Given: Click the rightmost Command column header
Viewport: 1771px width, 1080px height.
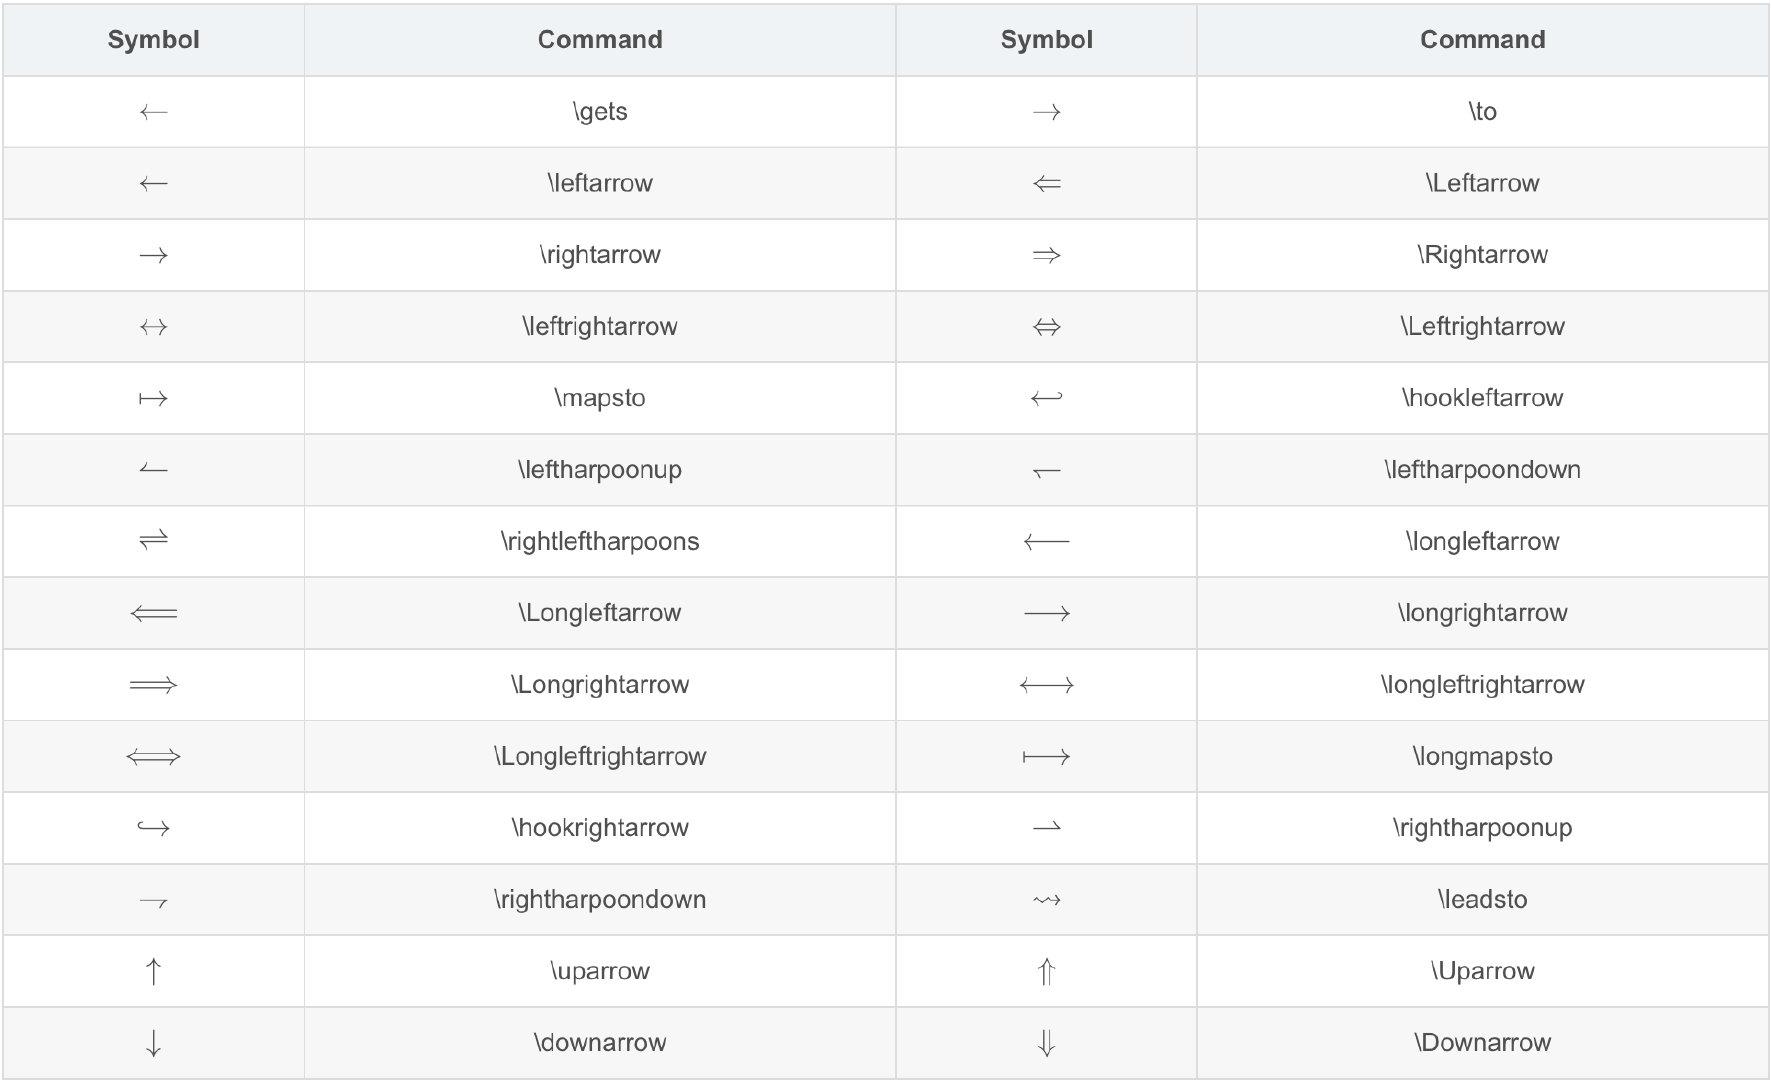Looking at the screenshot, I should 1482,40.
